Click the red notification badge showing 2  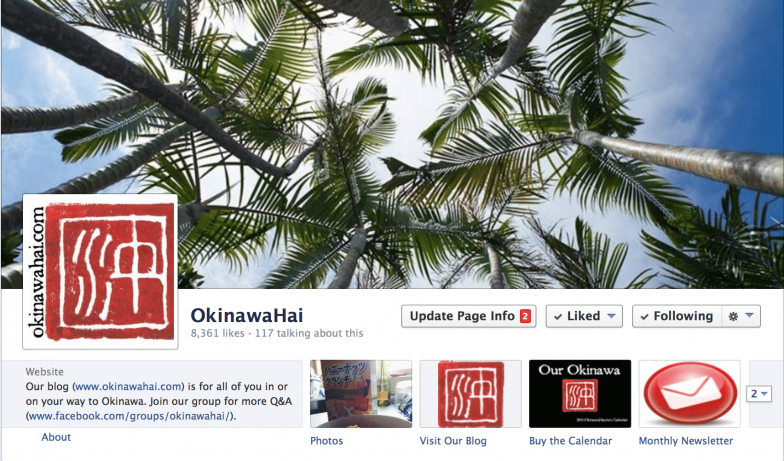click(525, 316)
